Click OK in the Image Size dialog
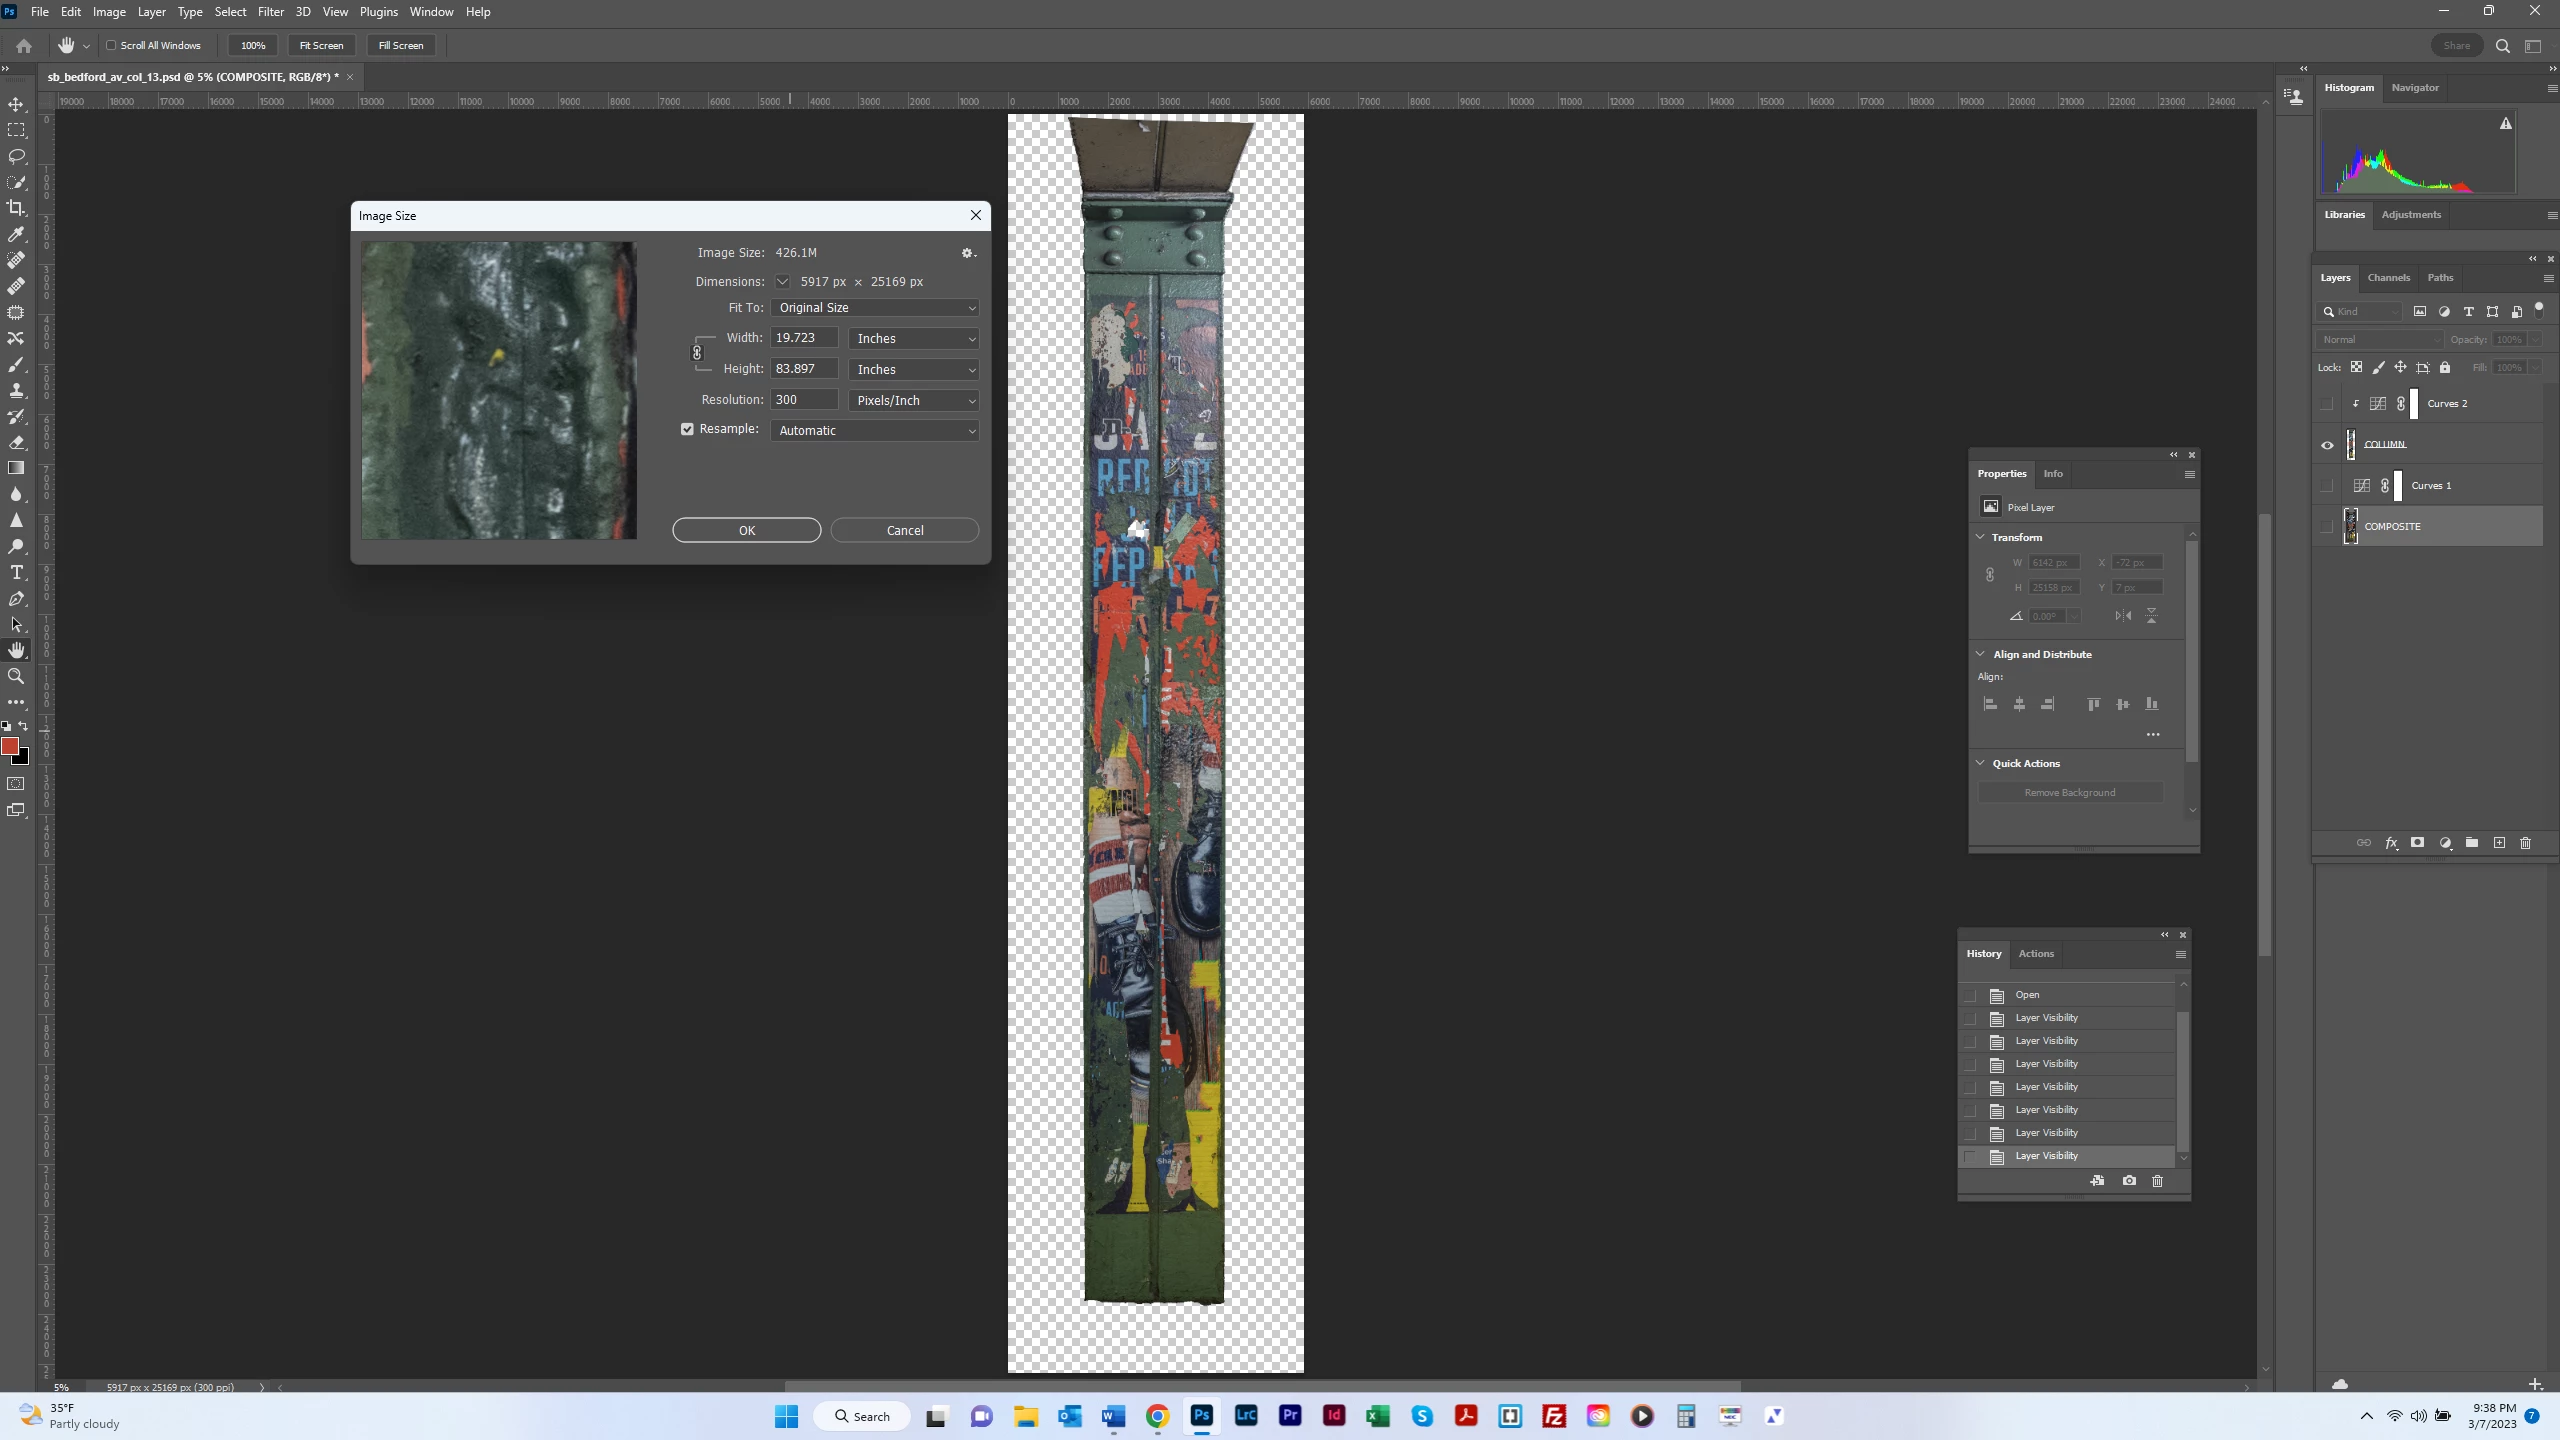 (x=746, y=530)
